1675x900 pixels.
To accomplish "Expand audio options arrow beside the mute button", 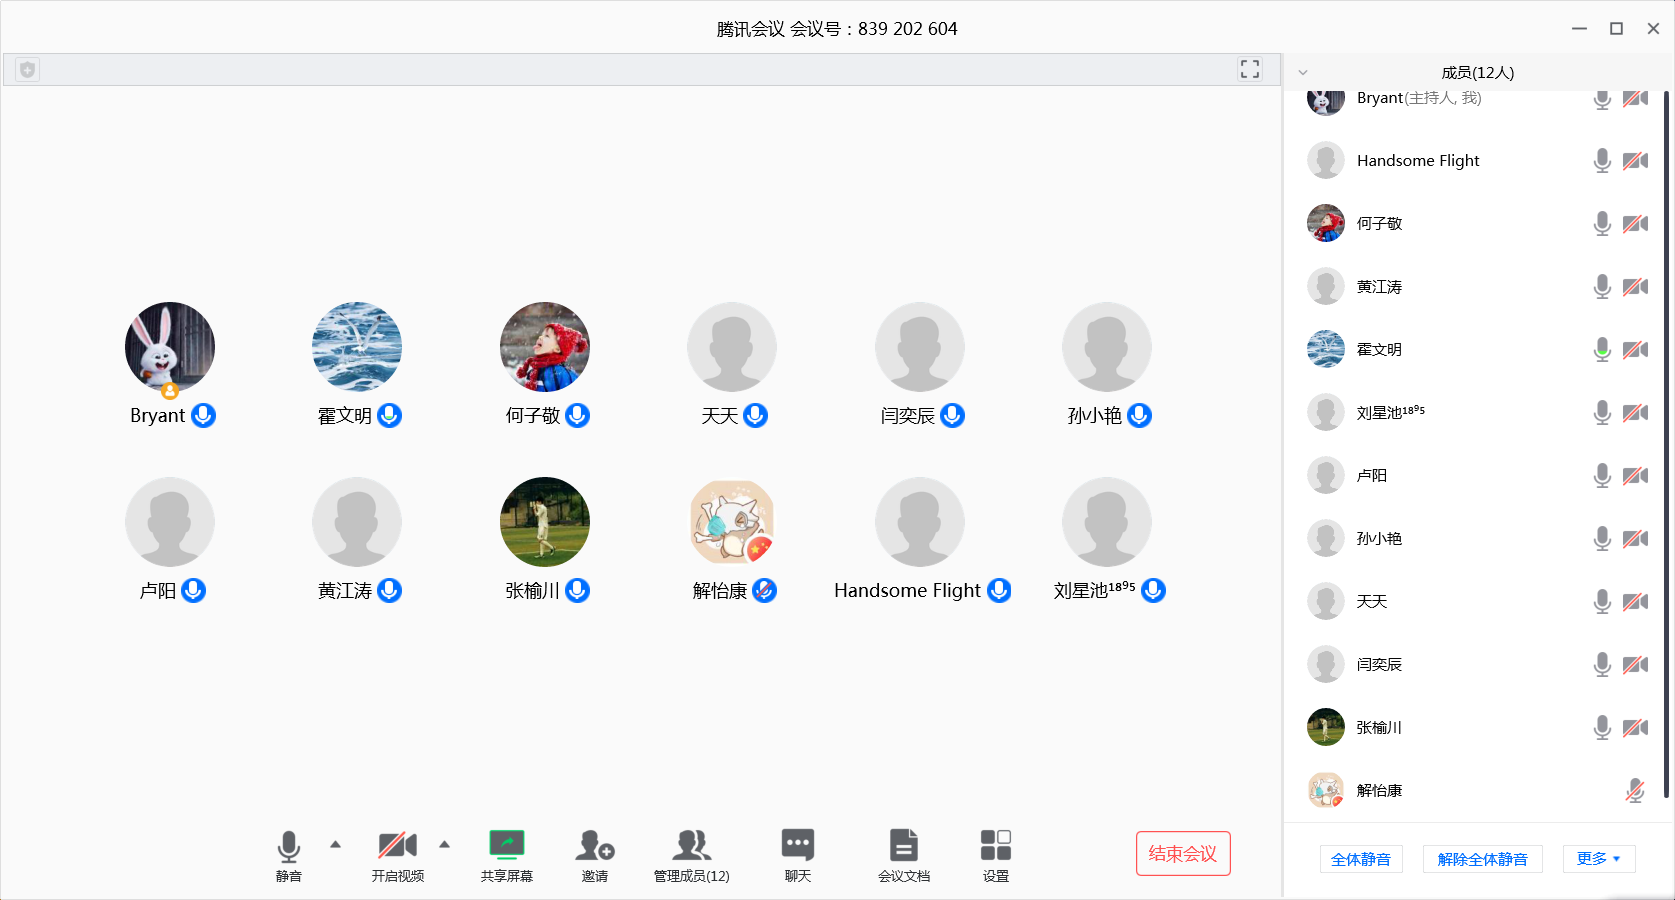I will point(336,845).
